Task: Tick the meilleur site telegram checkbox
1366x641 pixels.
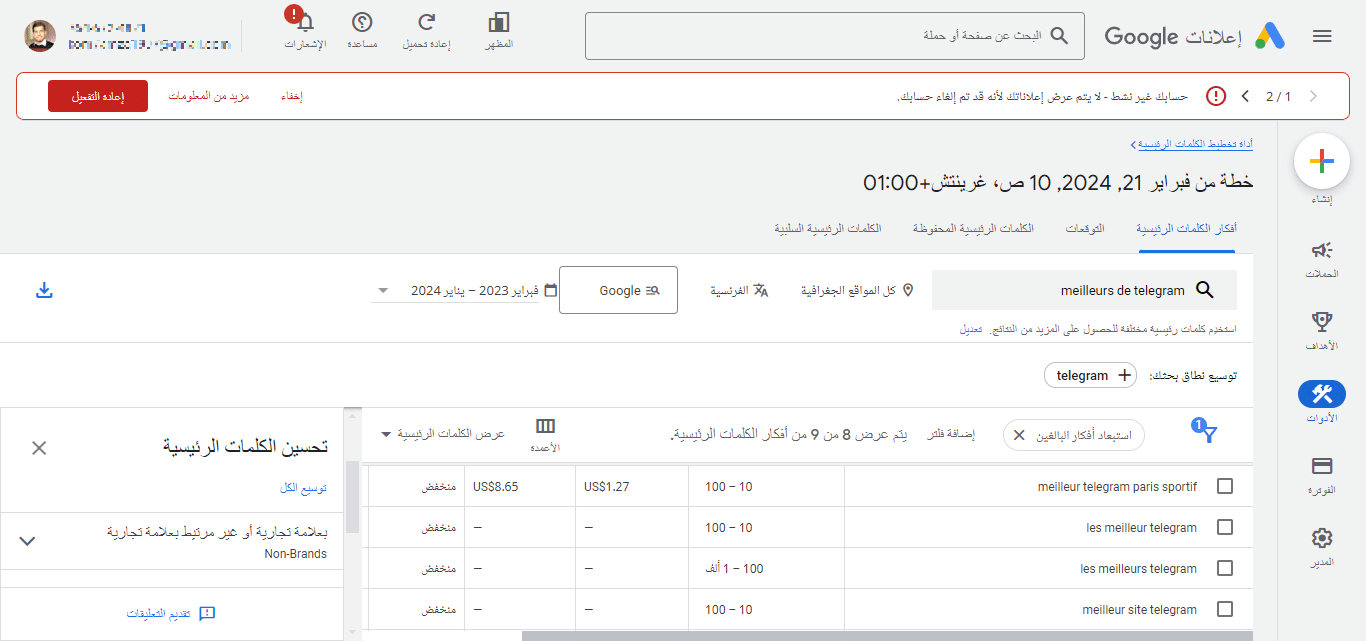Action: pos(1225,609)
